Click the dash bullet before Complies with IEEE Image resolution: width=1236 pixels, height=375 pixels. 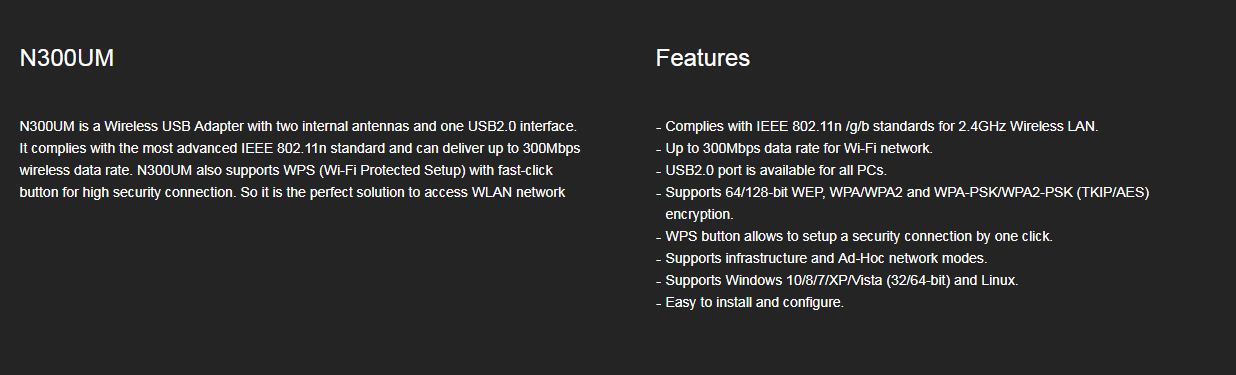point(658,128)
